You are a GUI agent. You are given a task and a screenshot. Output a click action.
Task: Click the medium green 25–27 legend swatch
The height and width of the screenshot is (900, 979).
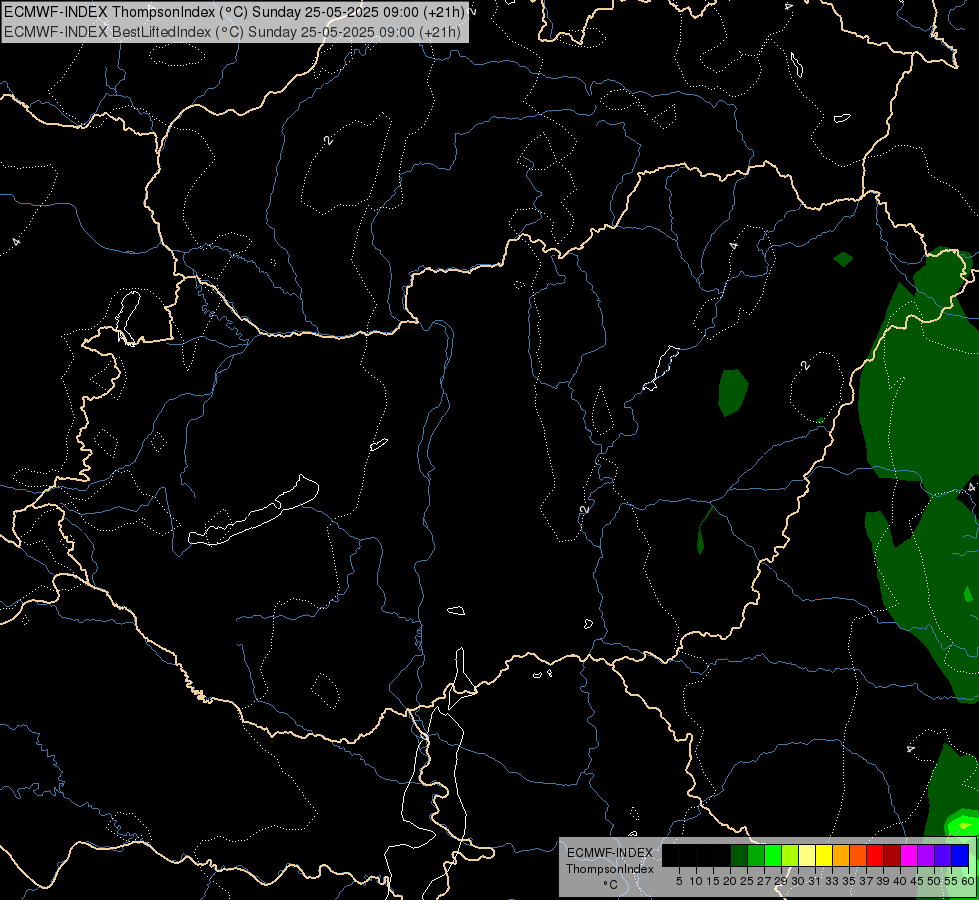tap(756, 855)
